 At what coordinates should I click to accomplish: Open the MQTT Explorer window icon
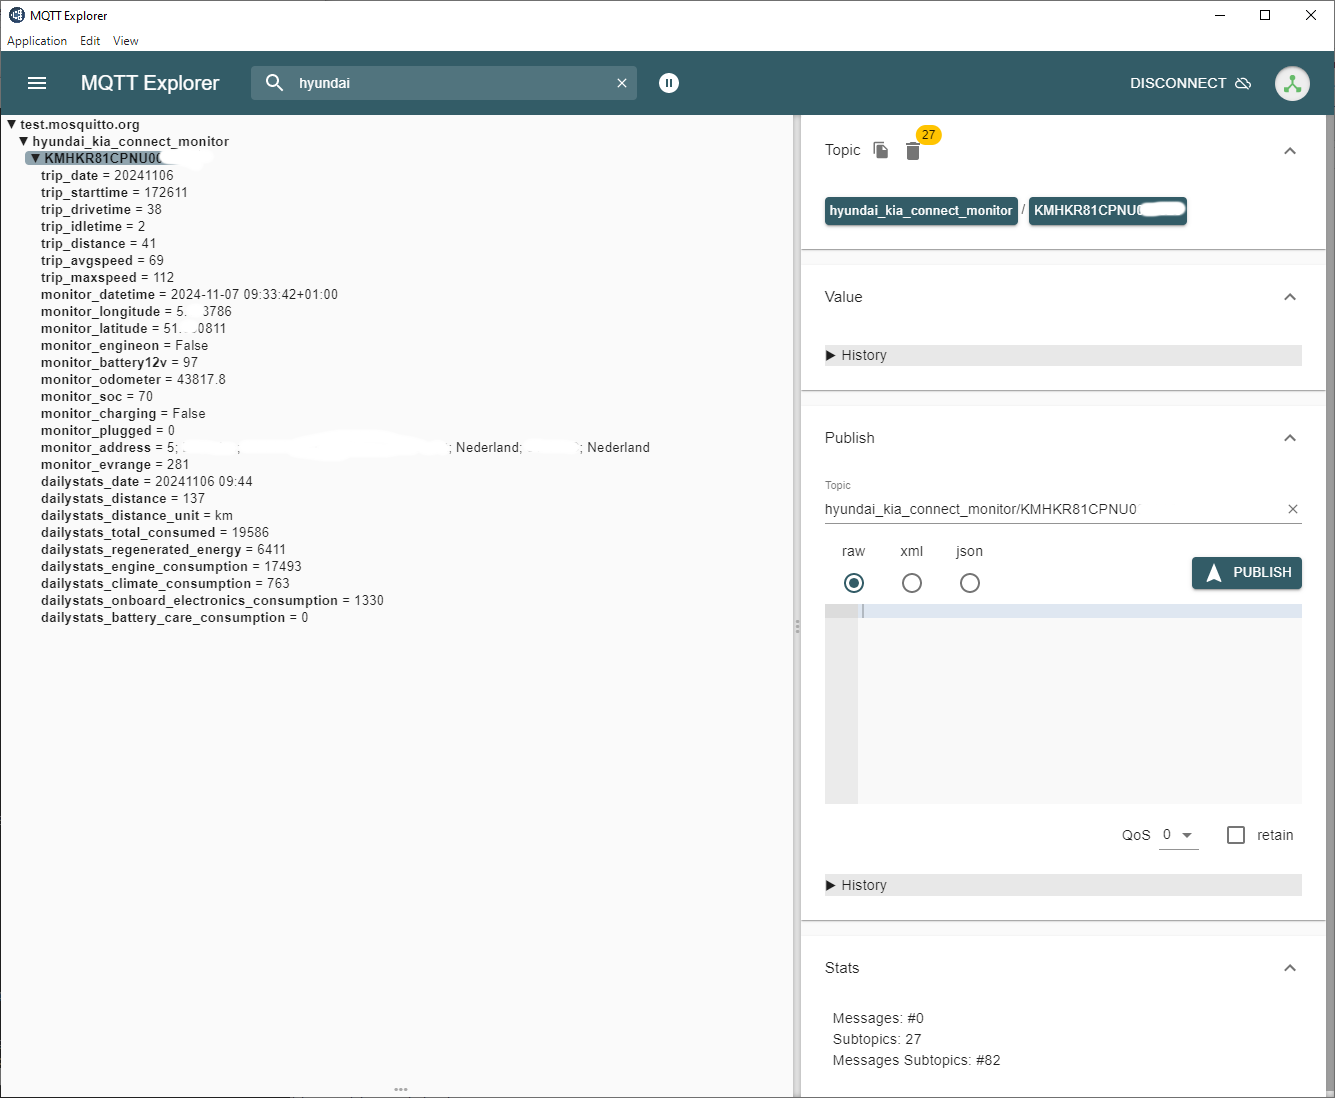pos(16,15)
